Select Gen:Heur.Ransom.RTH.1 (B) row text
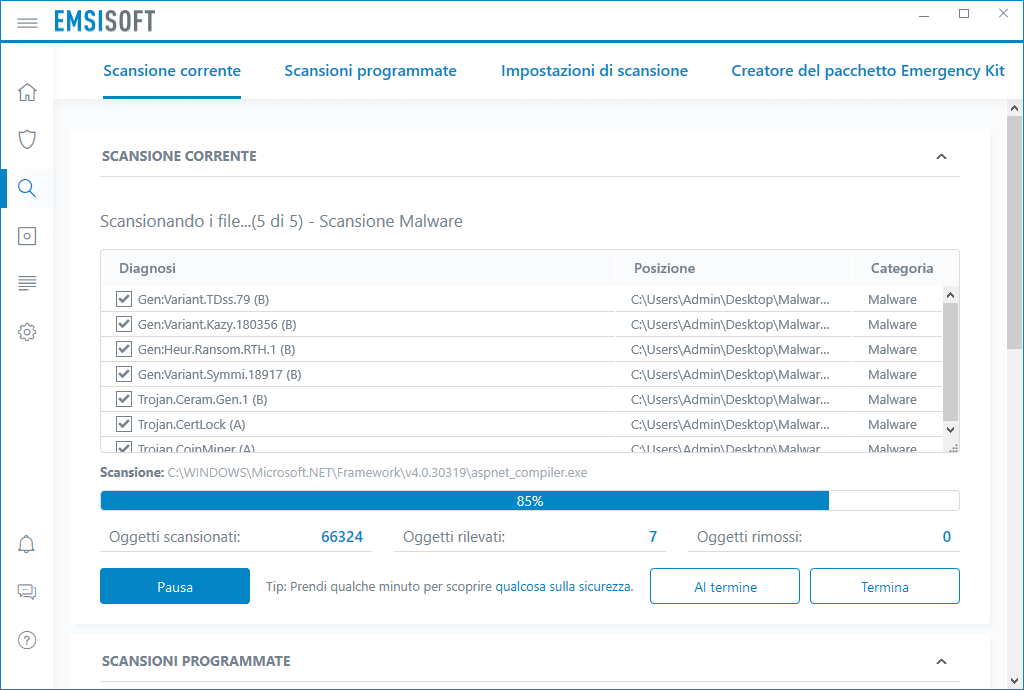This screenshot has height=690, width=1024. tap(216, 349)
